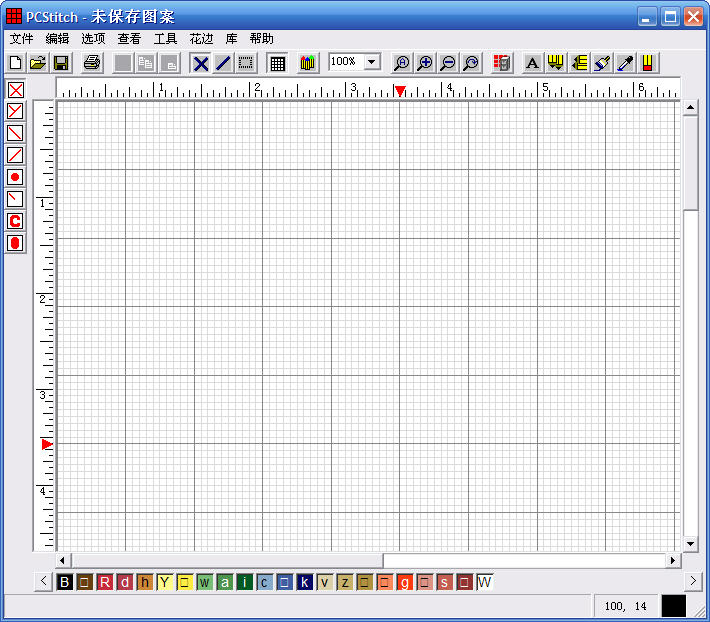
Task: Select the forward slash half stitch tool
Action: tap(15, 155)
